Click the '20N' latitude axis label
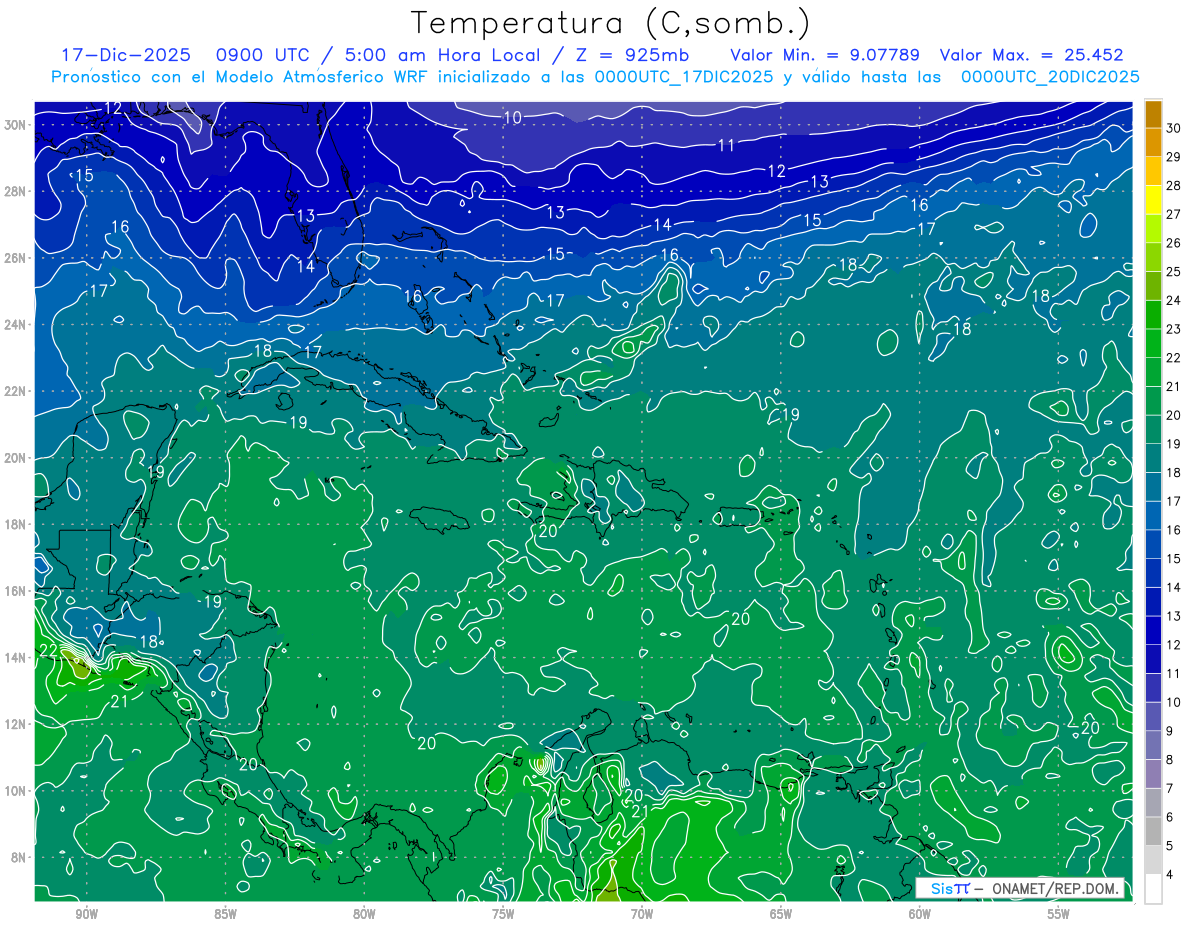1200x927 pixels. tap(15, 458)
